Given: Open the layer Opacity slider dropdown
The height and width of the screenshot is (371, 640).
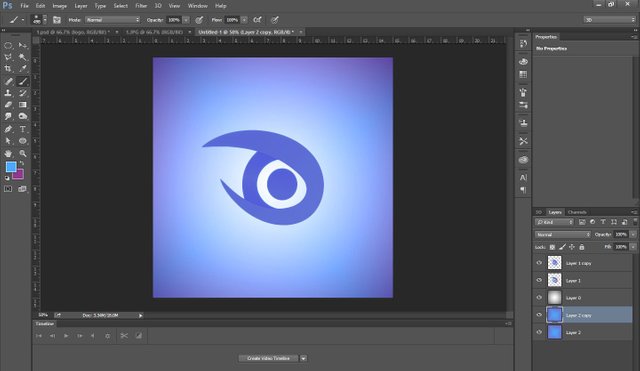Looking at the screenshot, I should coord(633,234).
